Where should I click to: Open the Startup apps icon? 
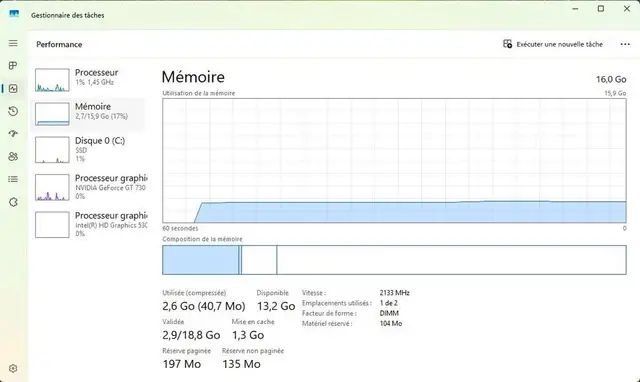[13, 133]
